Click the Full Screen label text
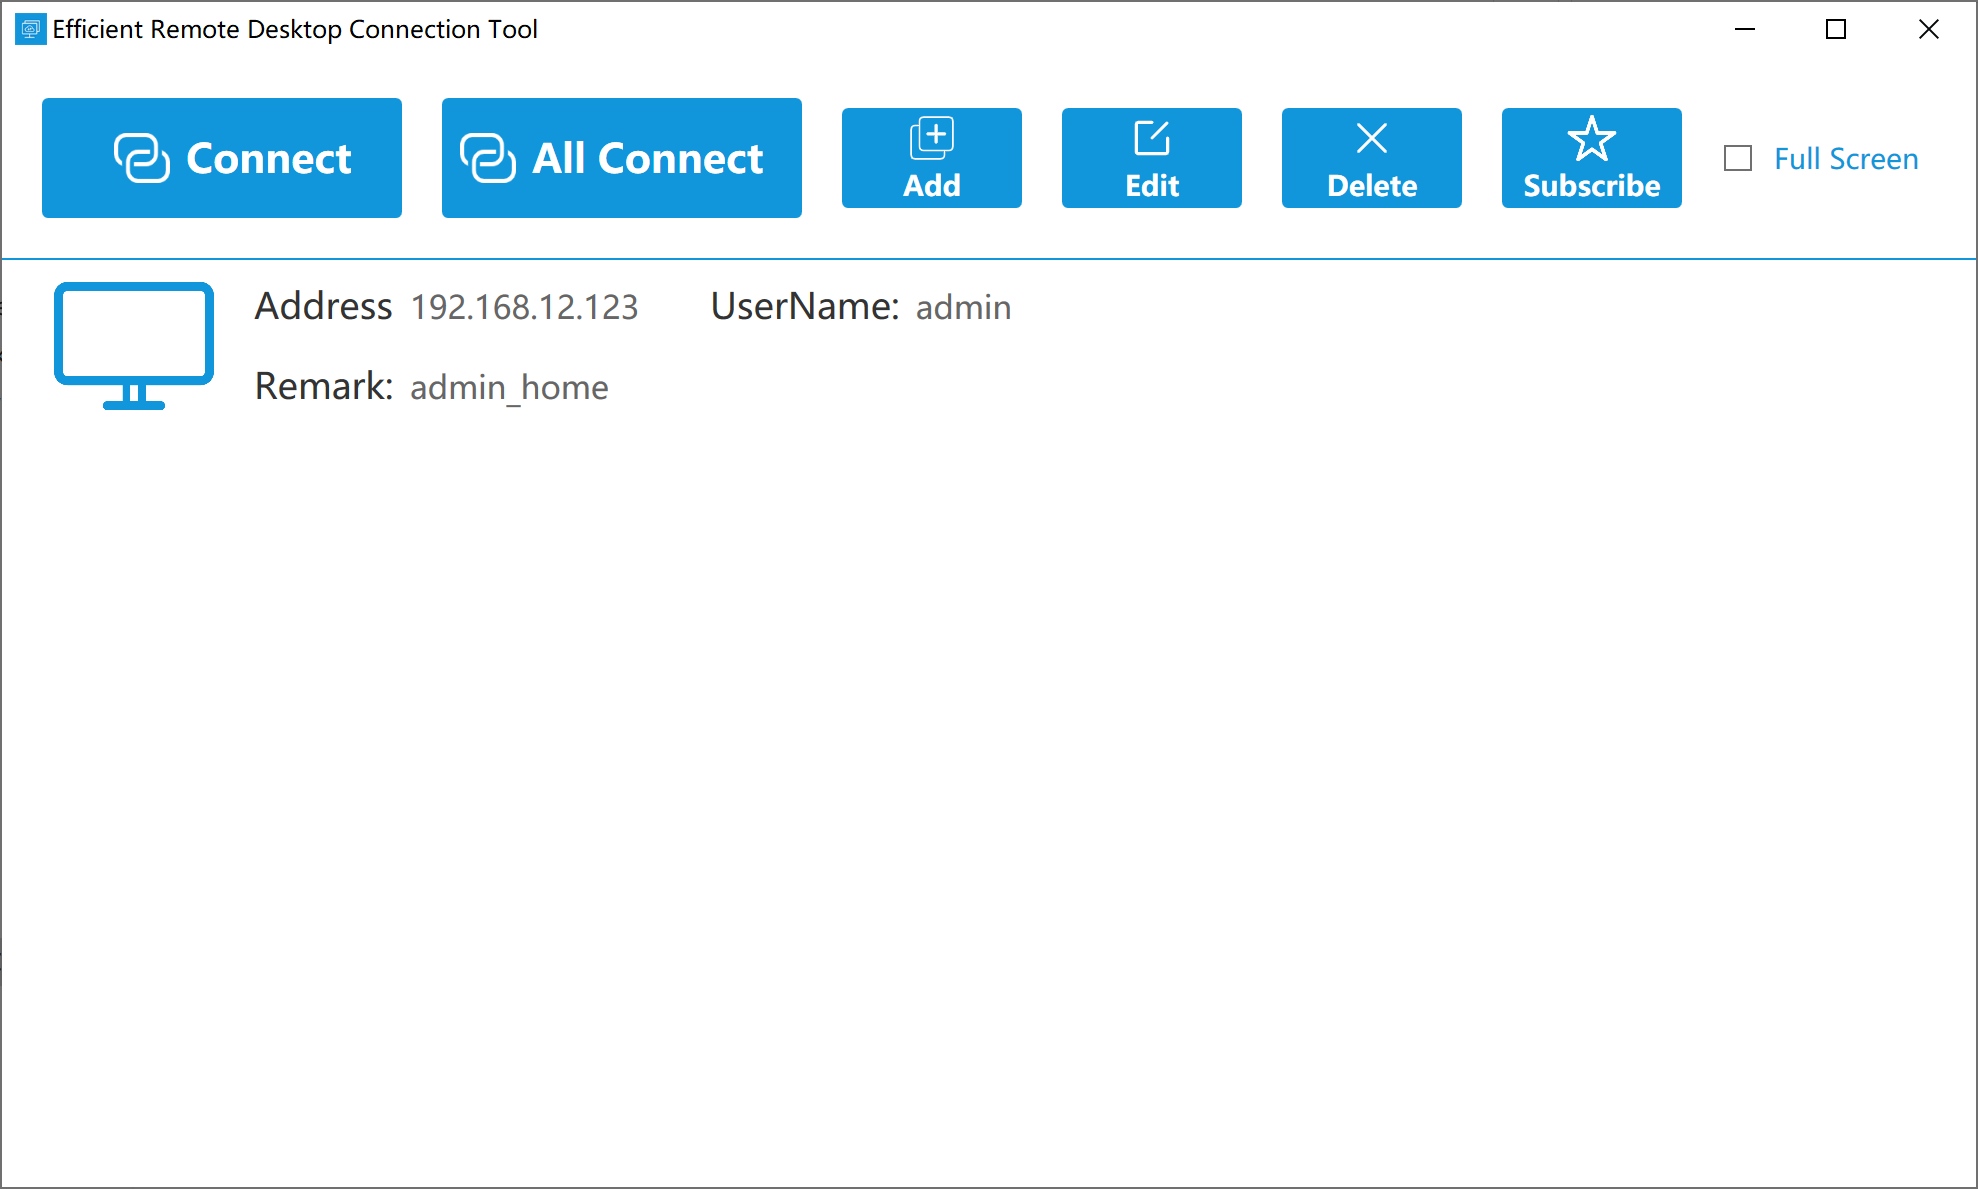 click(x=1846, y=158)
